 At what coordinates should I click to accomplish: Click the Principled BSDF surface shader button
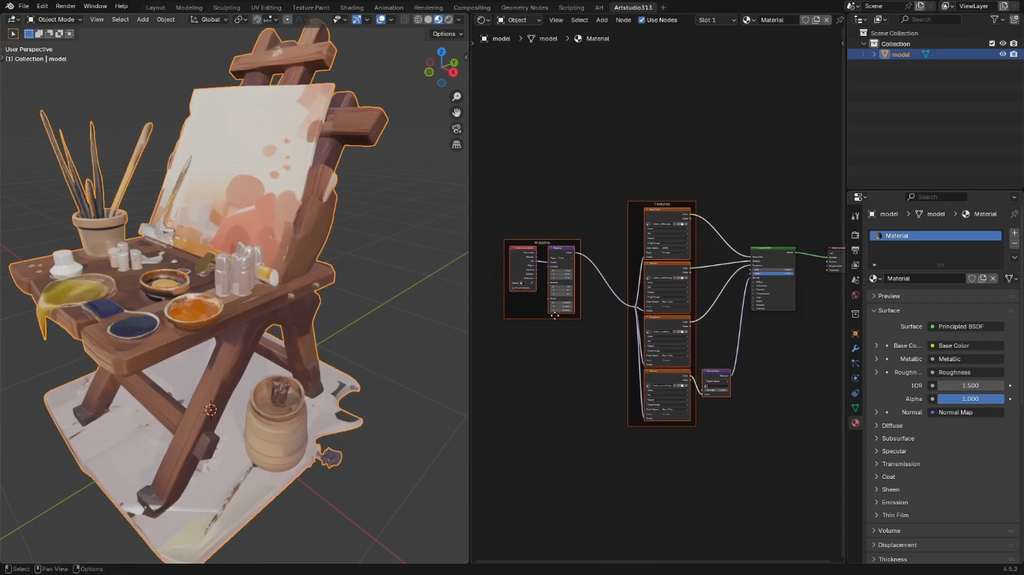(966, 327)
